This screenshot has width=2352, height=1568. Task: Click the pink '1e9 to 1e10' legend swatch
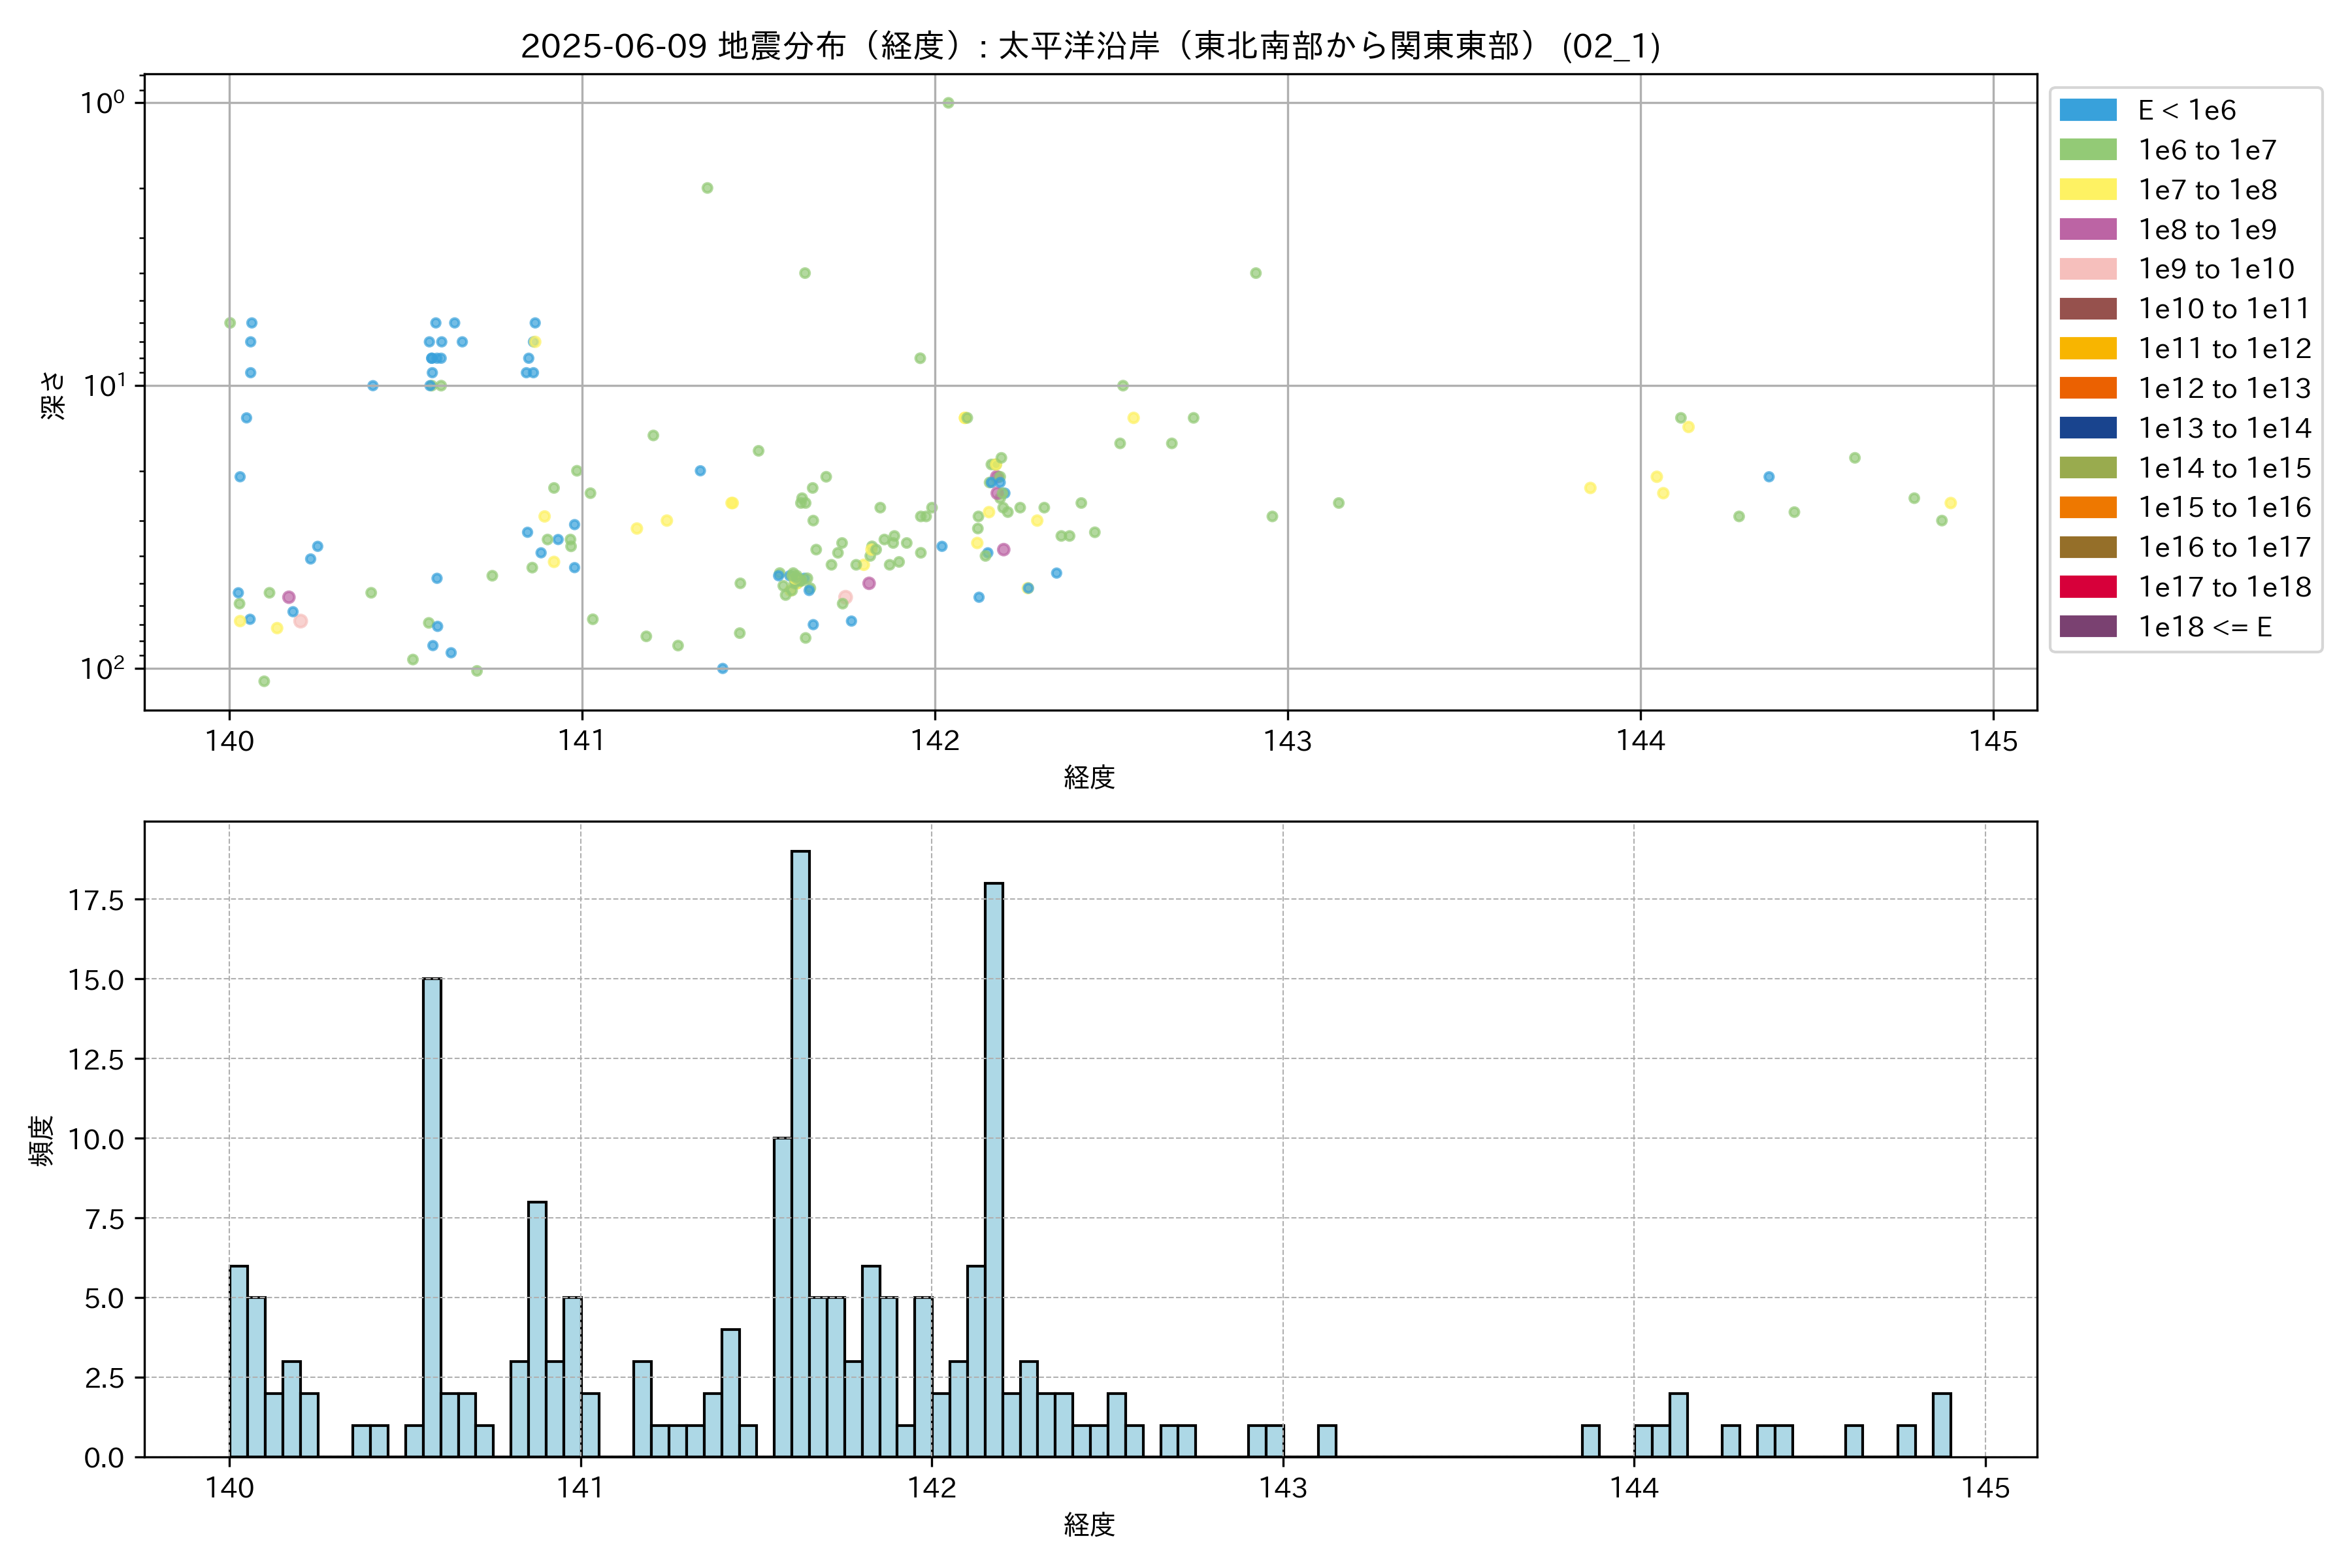click(2087, 269)
